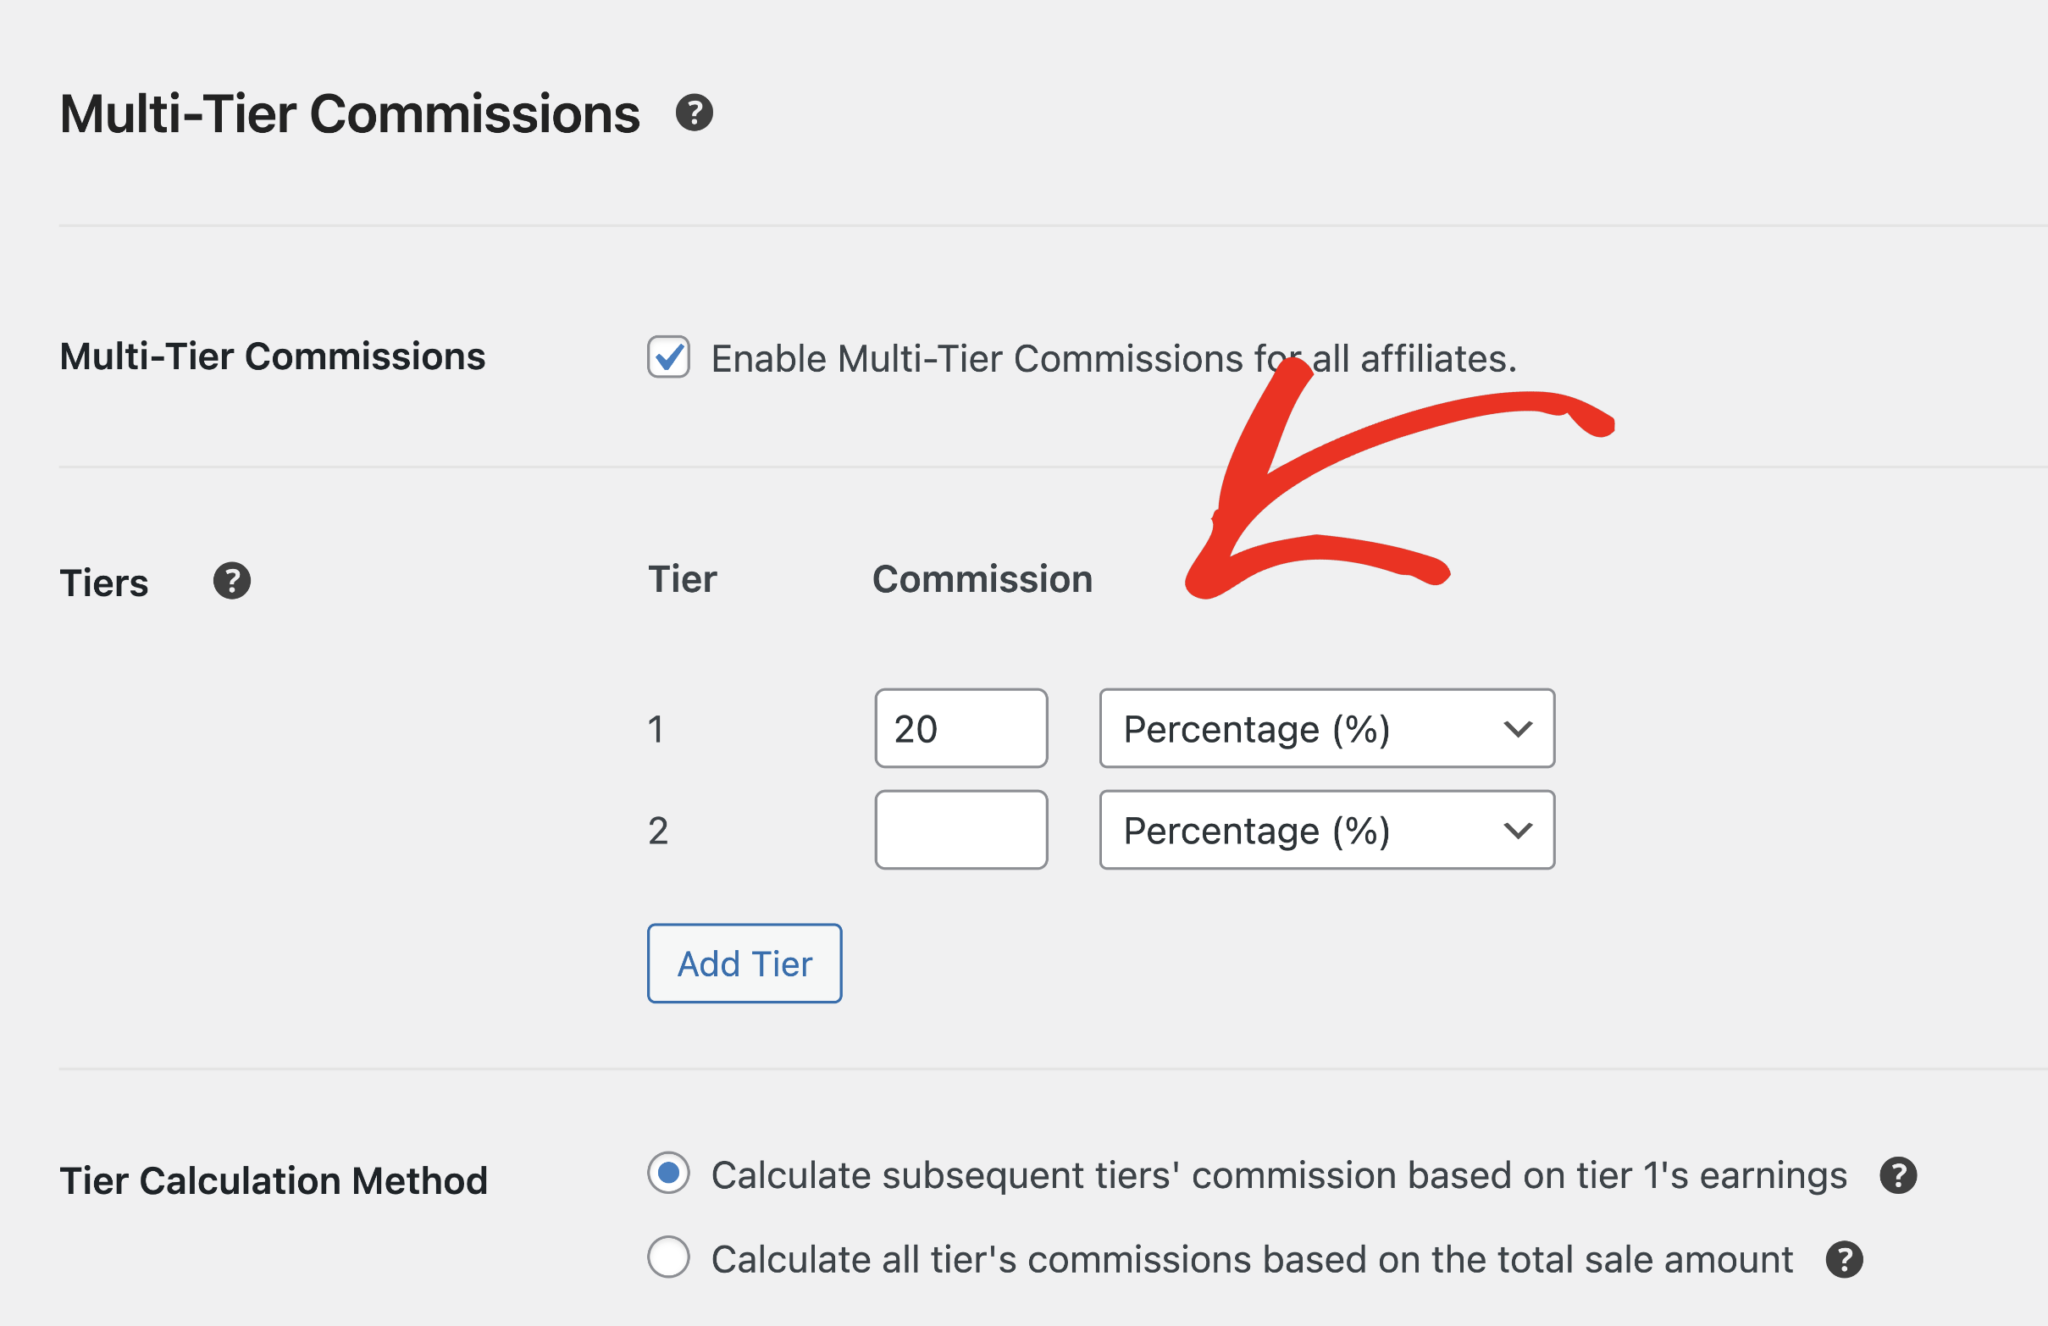This screenshot has width=2048, height=1326.
Task: Open help for total sale amount calculation option
Action: [1843, 1260]
